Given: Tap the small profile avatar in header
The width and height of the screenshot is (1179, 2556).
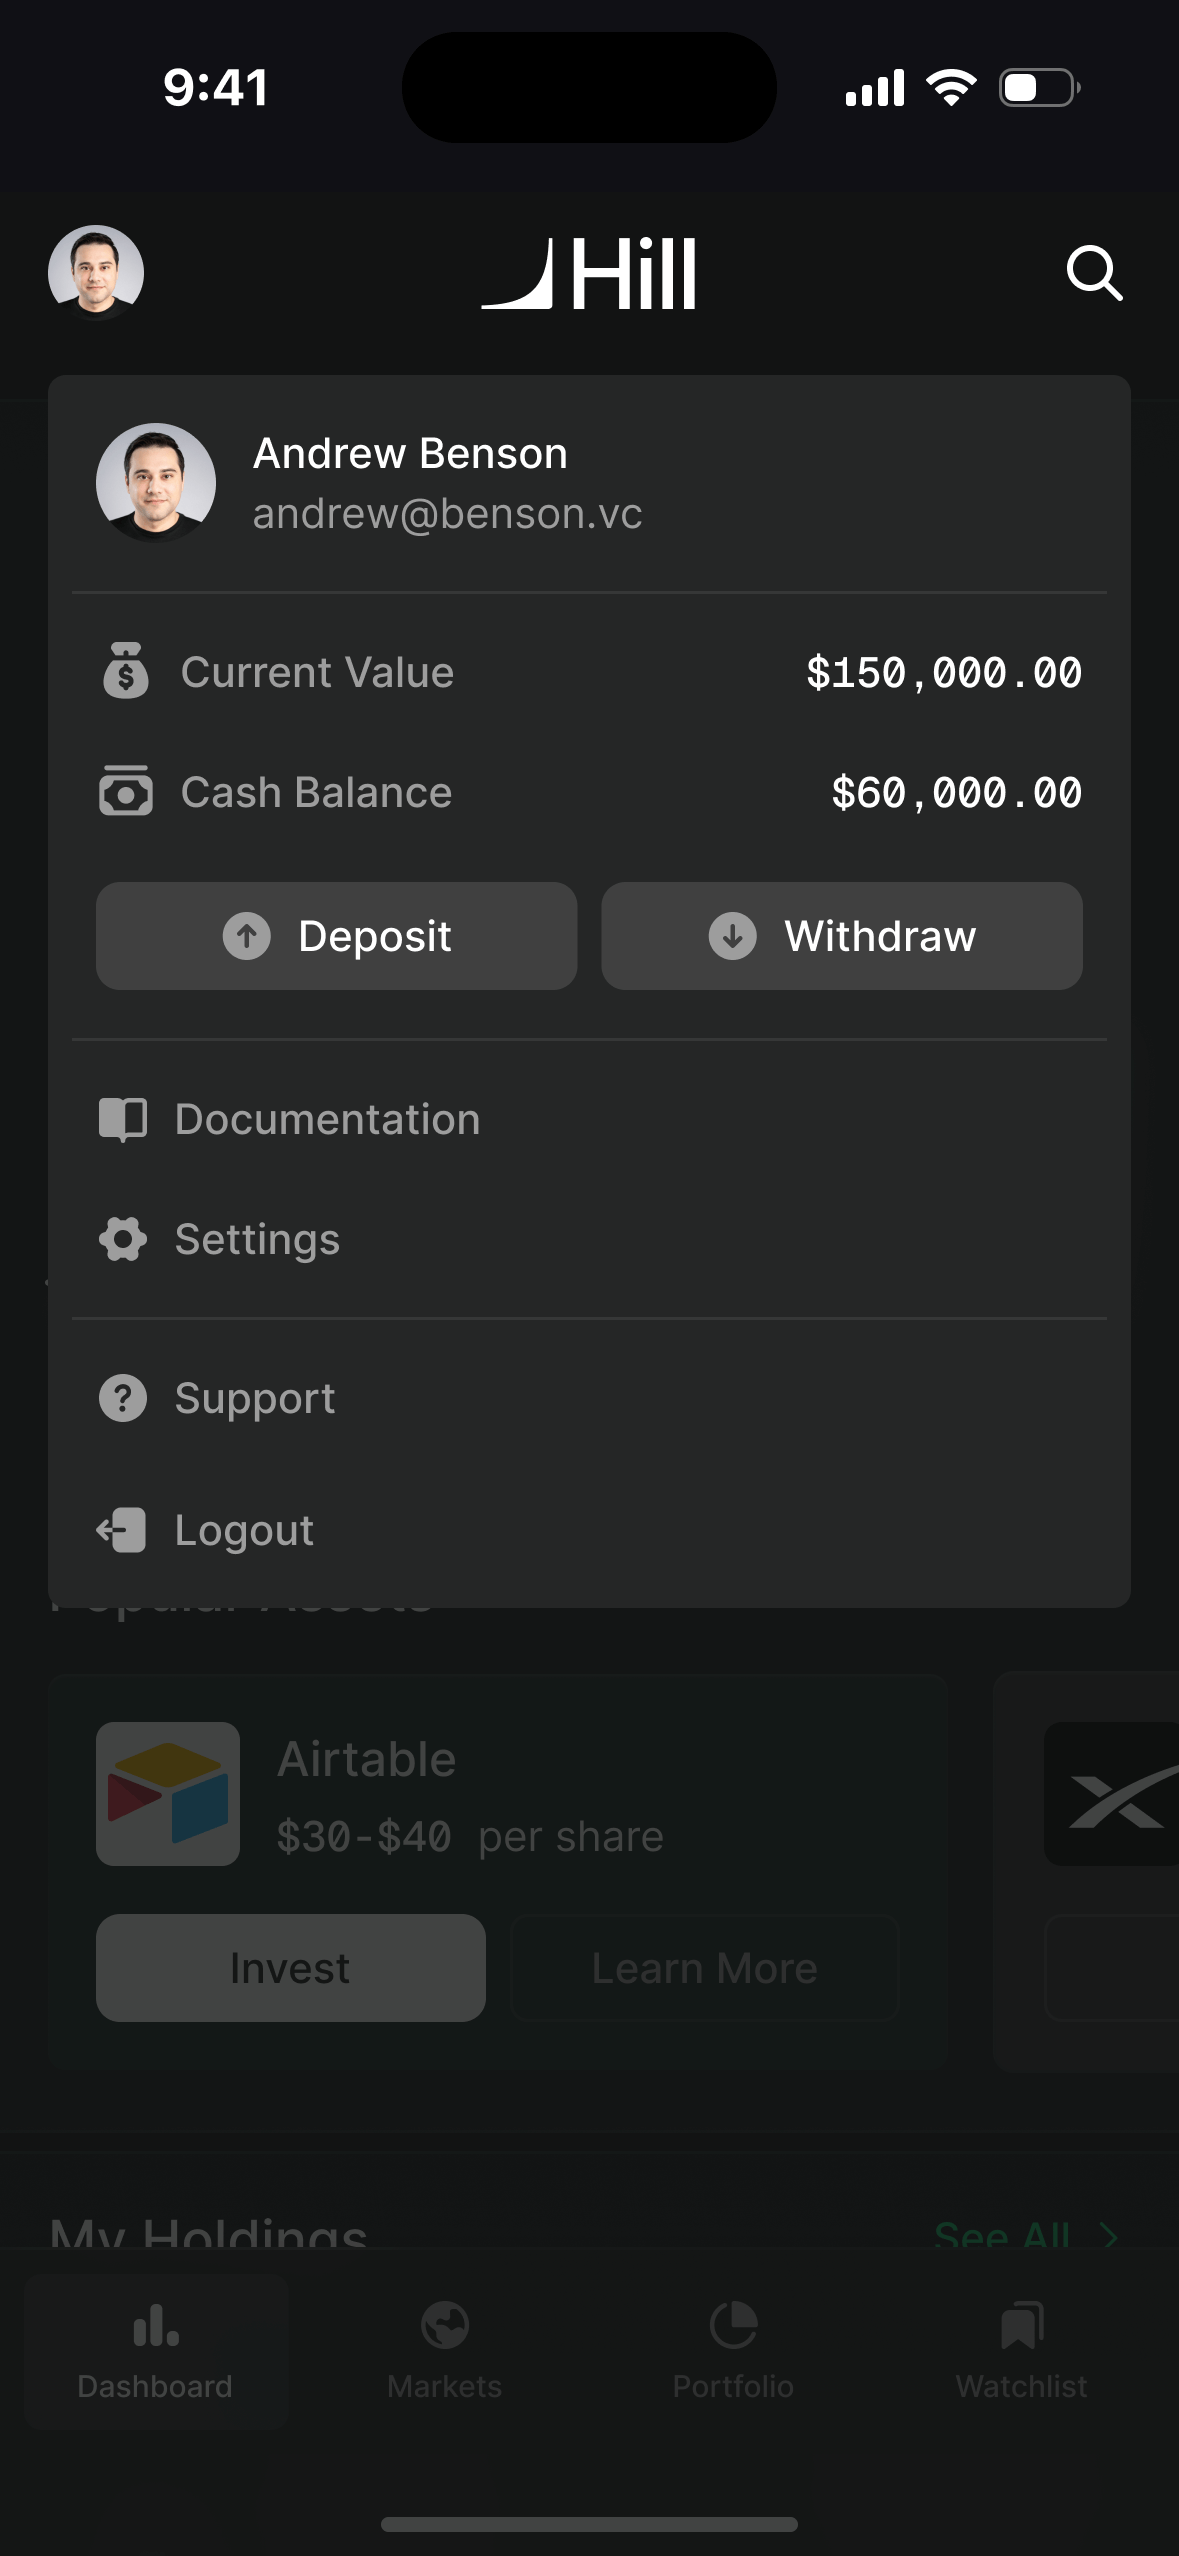Looking at the screenshot, I should [x=96, y=272].
